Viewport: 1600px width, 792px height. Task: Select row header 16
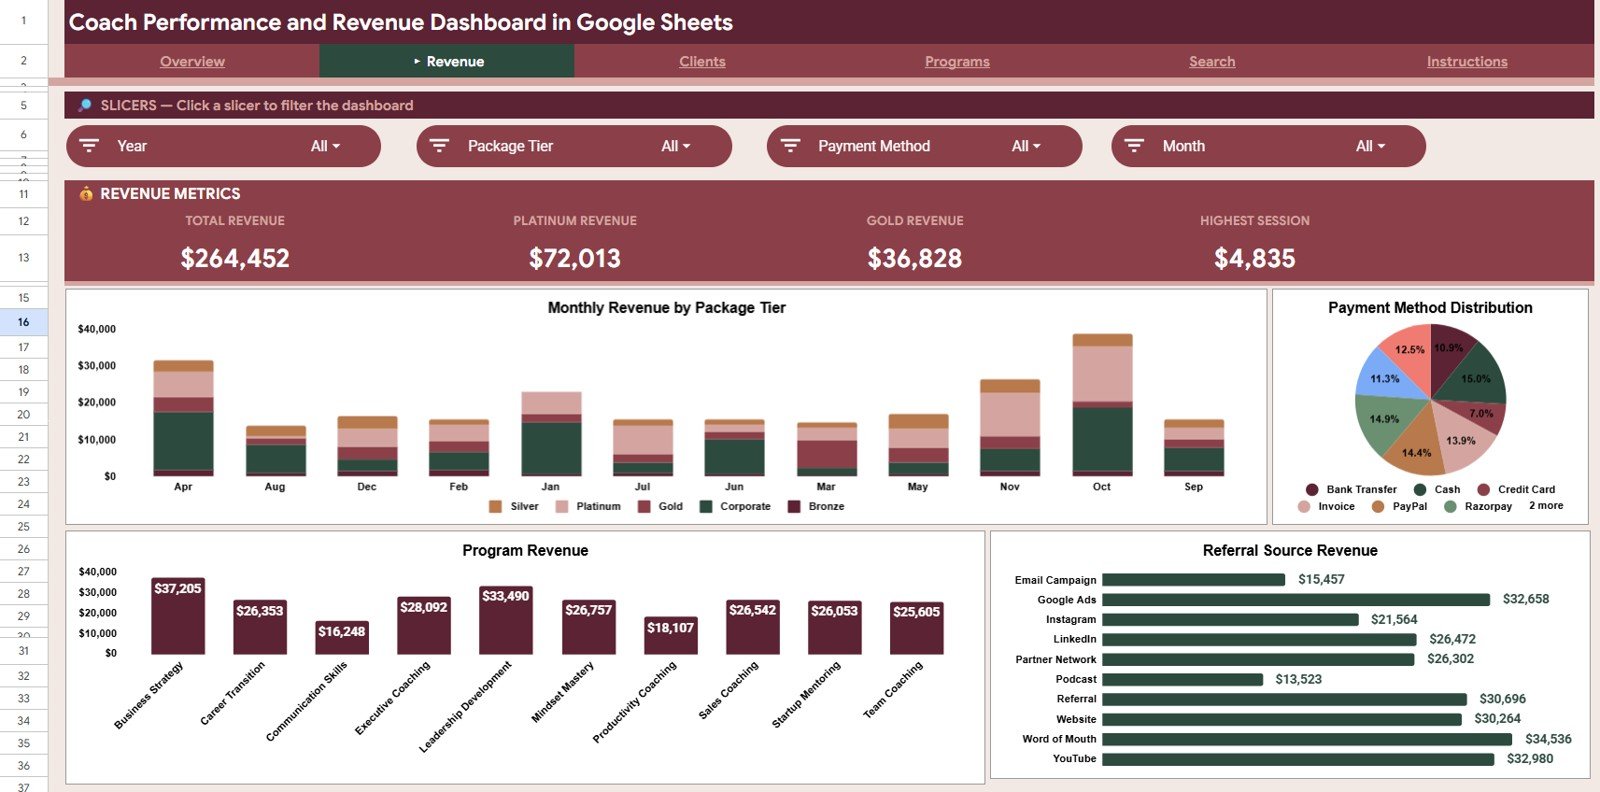23,322
